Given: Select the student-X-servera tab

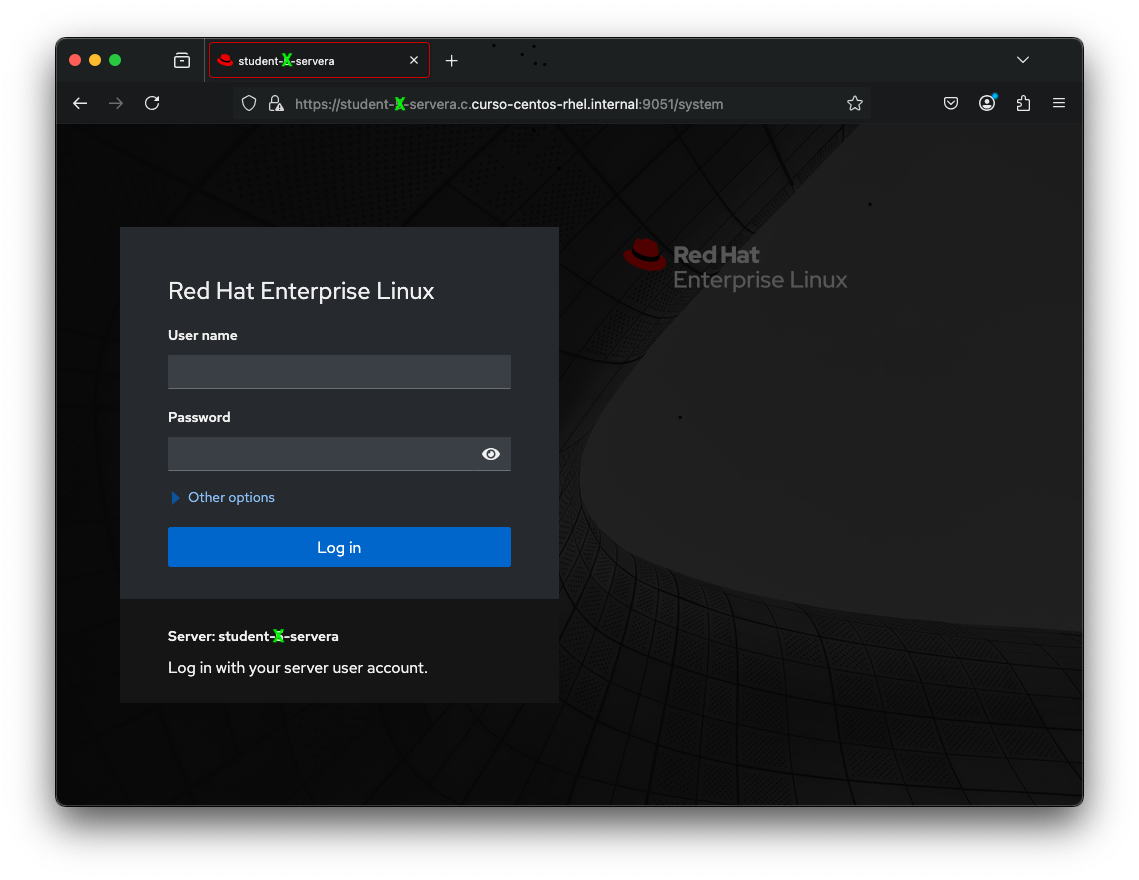Looking at the screenshot, I should tap(319, 60).
